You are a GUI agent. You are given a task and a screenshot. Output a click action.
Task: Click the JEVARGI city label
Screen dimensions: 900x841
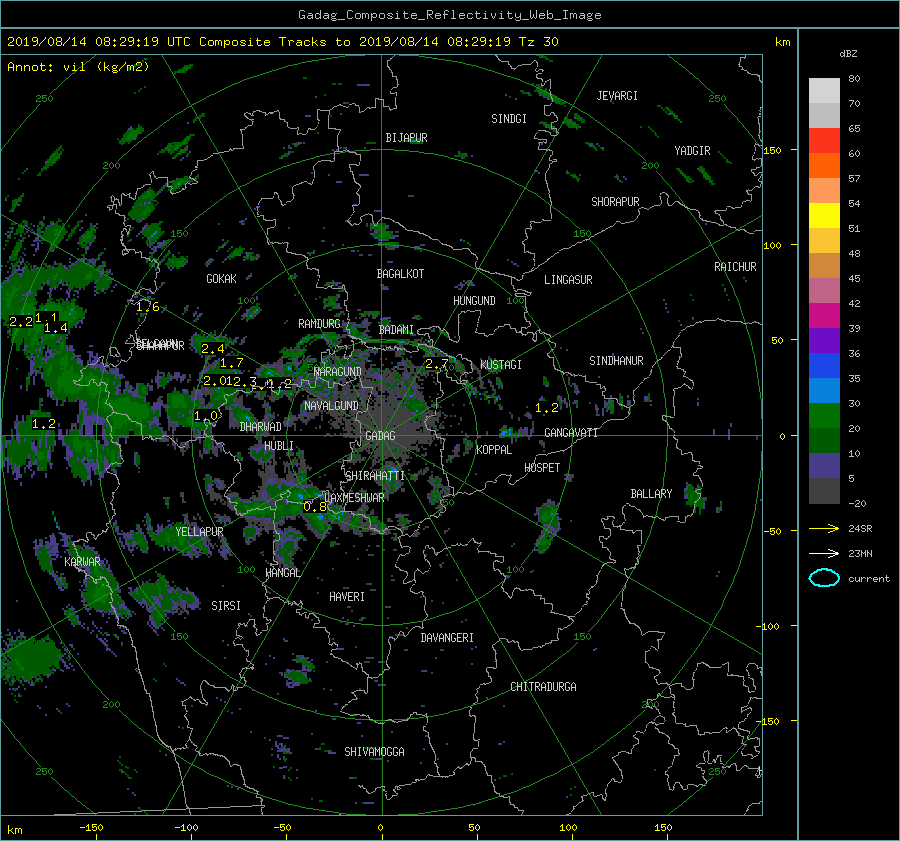coord(617,96)
